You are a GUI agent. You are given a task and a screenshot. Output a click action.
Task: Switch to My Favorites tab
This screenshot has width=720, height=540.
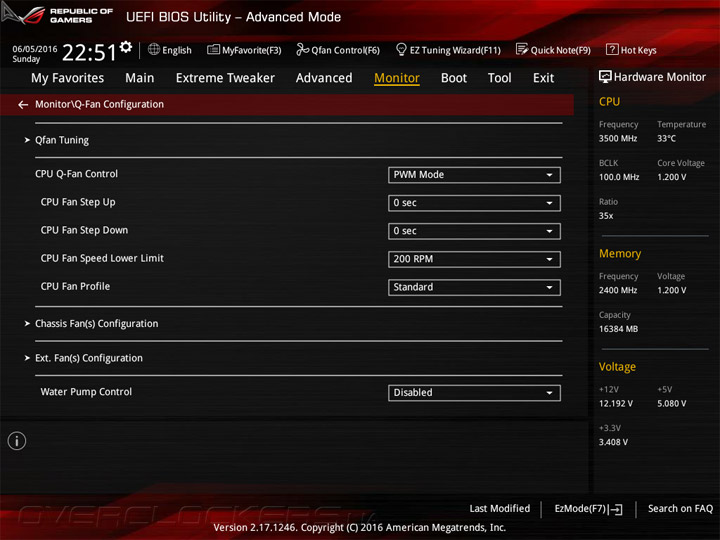[x=68, y=78]
